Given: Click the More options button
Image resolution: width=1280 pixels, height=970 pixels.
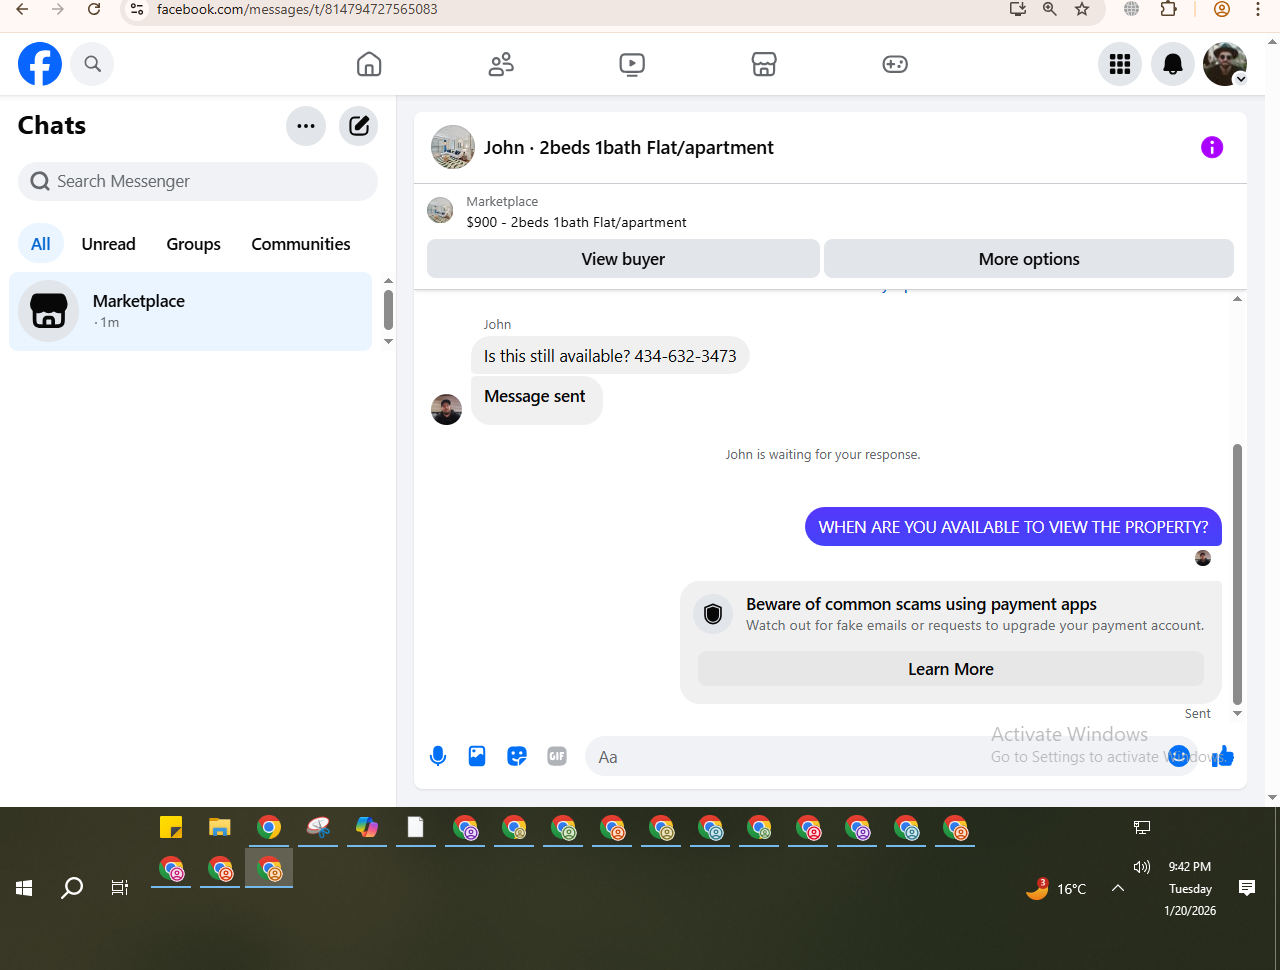Looking at the screenshot, I should pos(1029,259).
